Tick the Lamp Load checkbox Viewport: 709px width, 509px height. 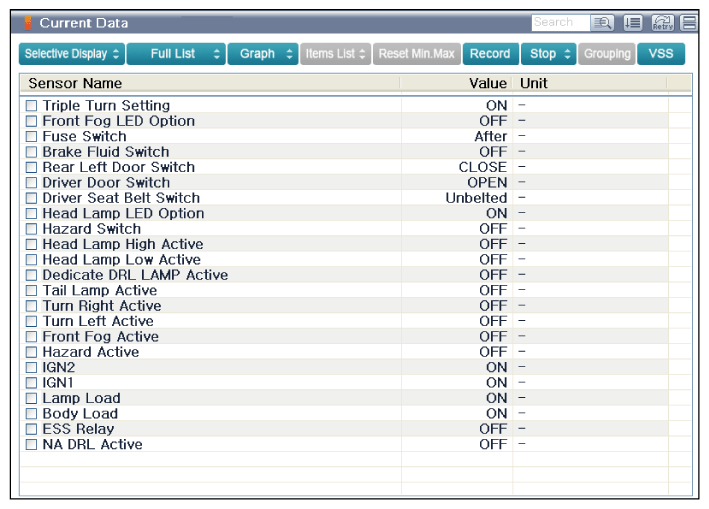[x=31, y=398]
